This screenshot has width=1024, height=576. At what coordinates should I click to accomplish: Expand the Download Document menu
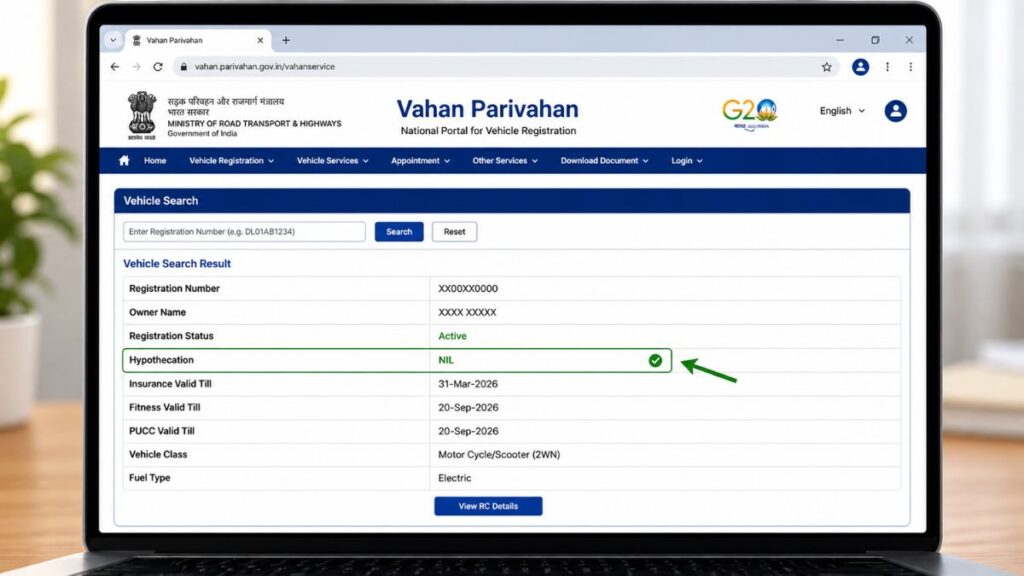click(604, 161)
